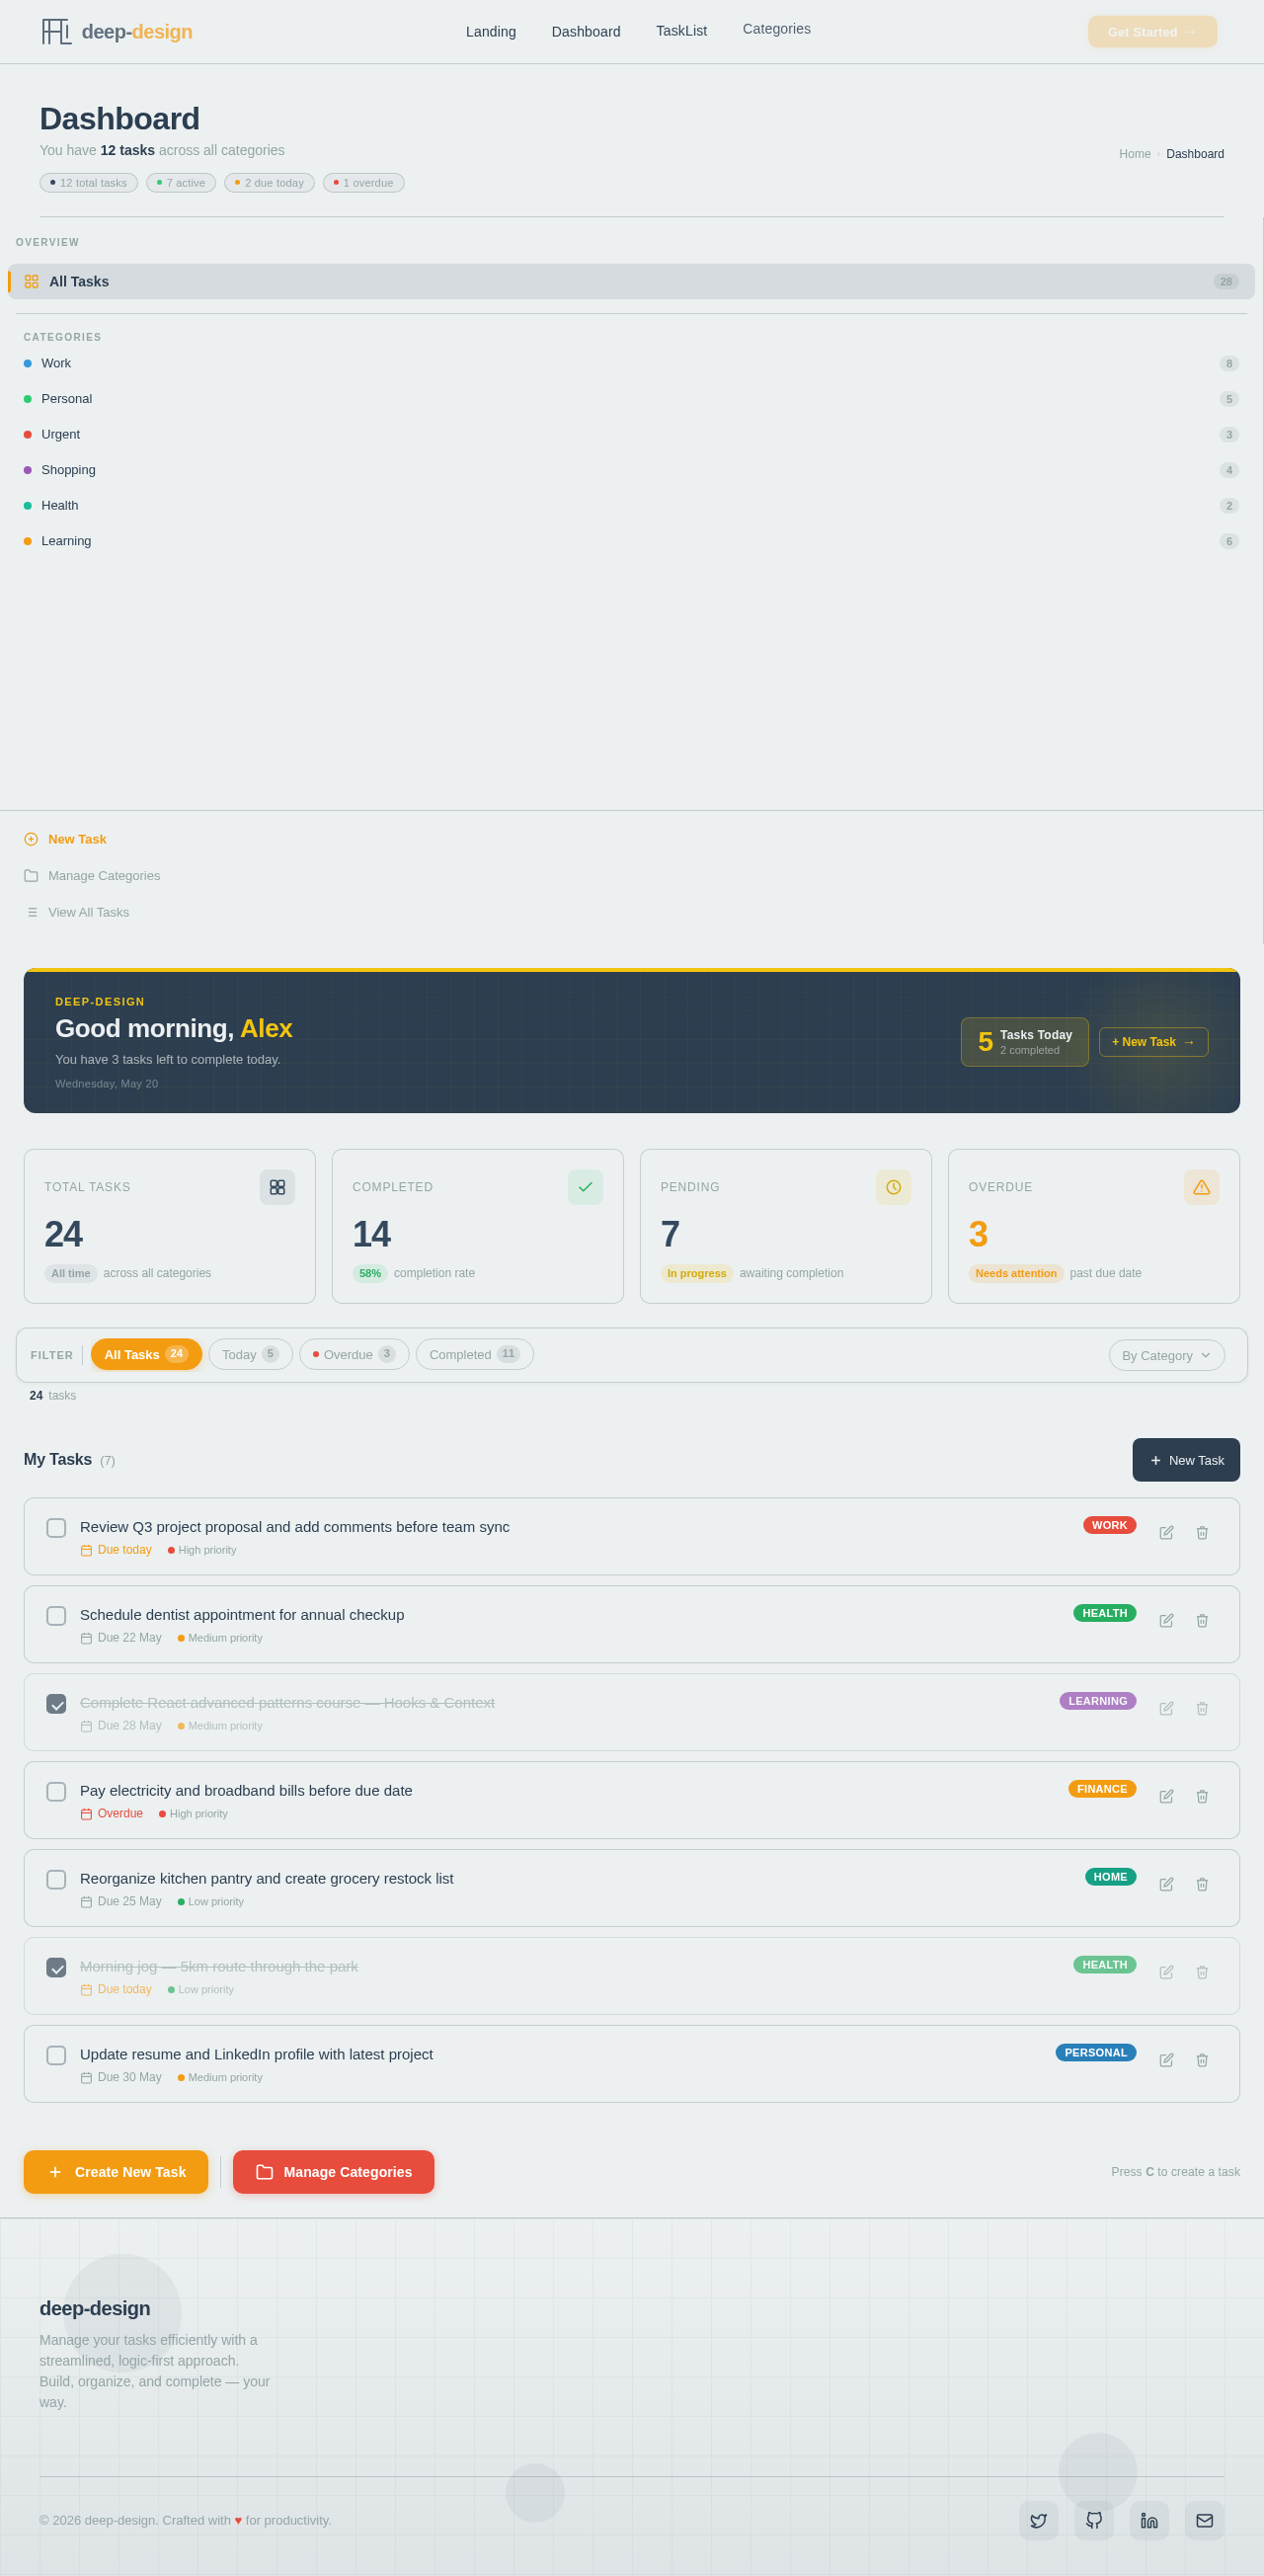Screen dimensions: 1264x2576
Task: Click the Pending clock icon
Action: pos(893,1187)
